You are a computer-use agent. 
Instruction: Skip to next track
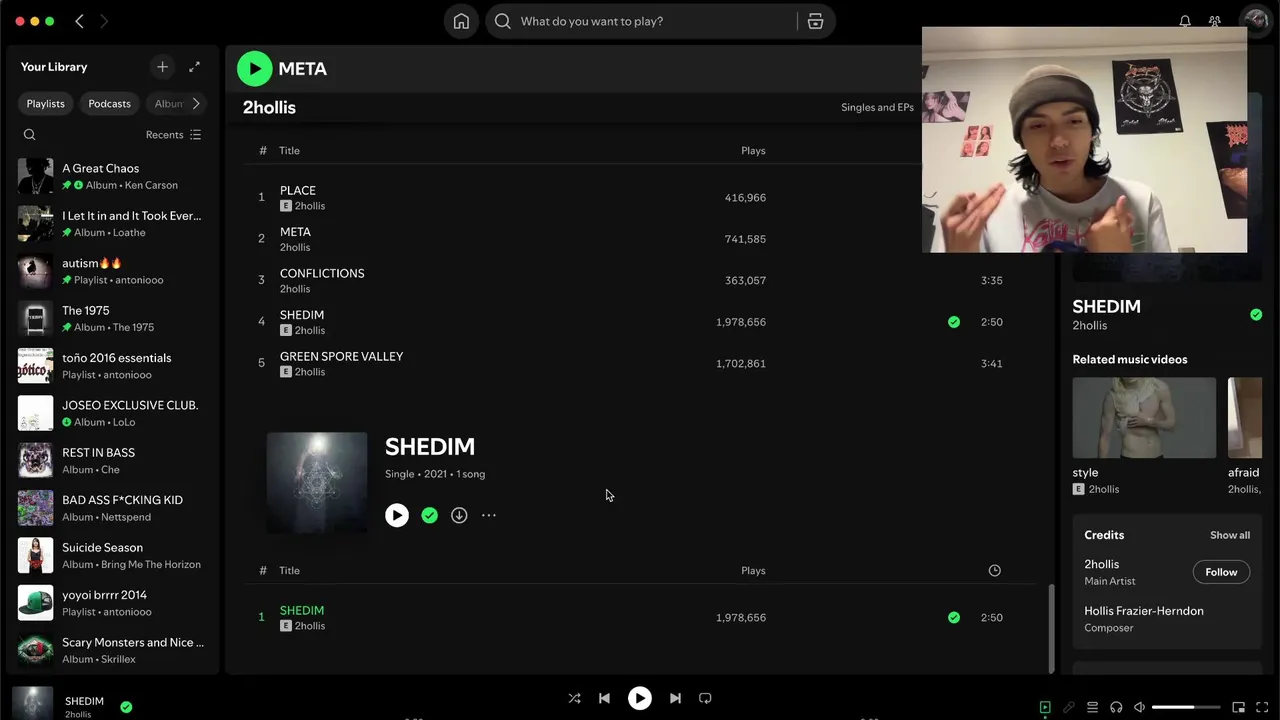click(x=675, y=698)
